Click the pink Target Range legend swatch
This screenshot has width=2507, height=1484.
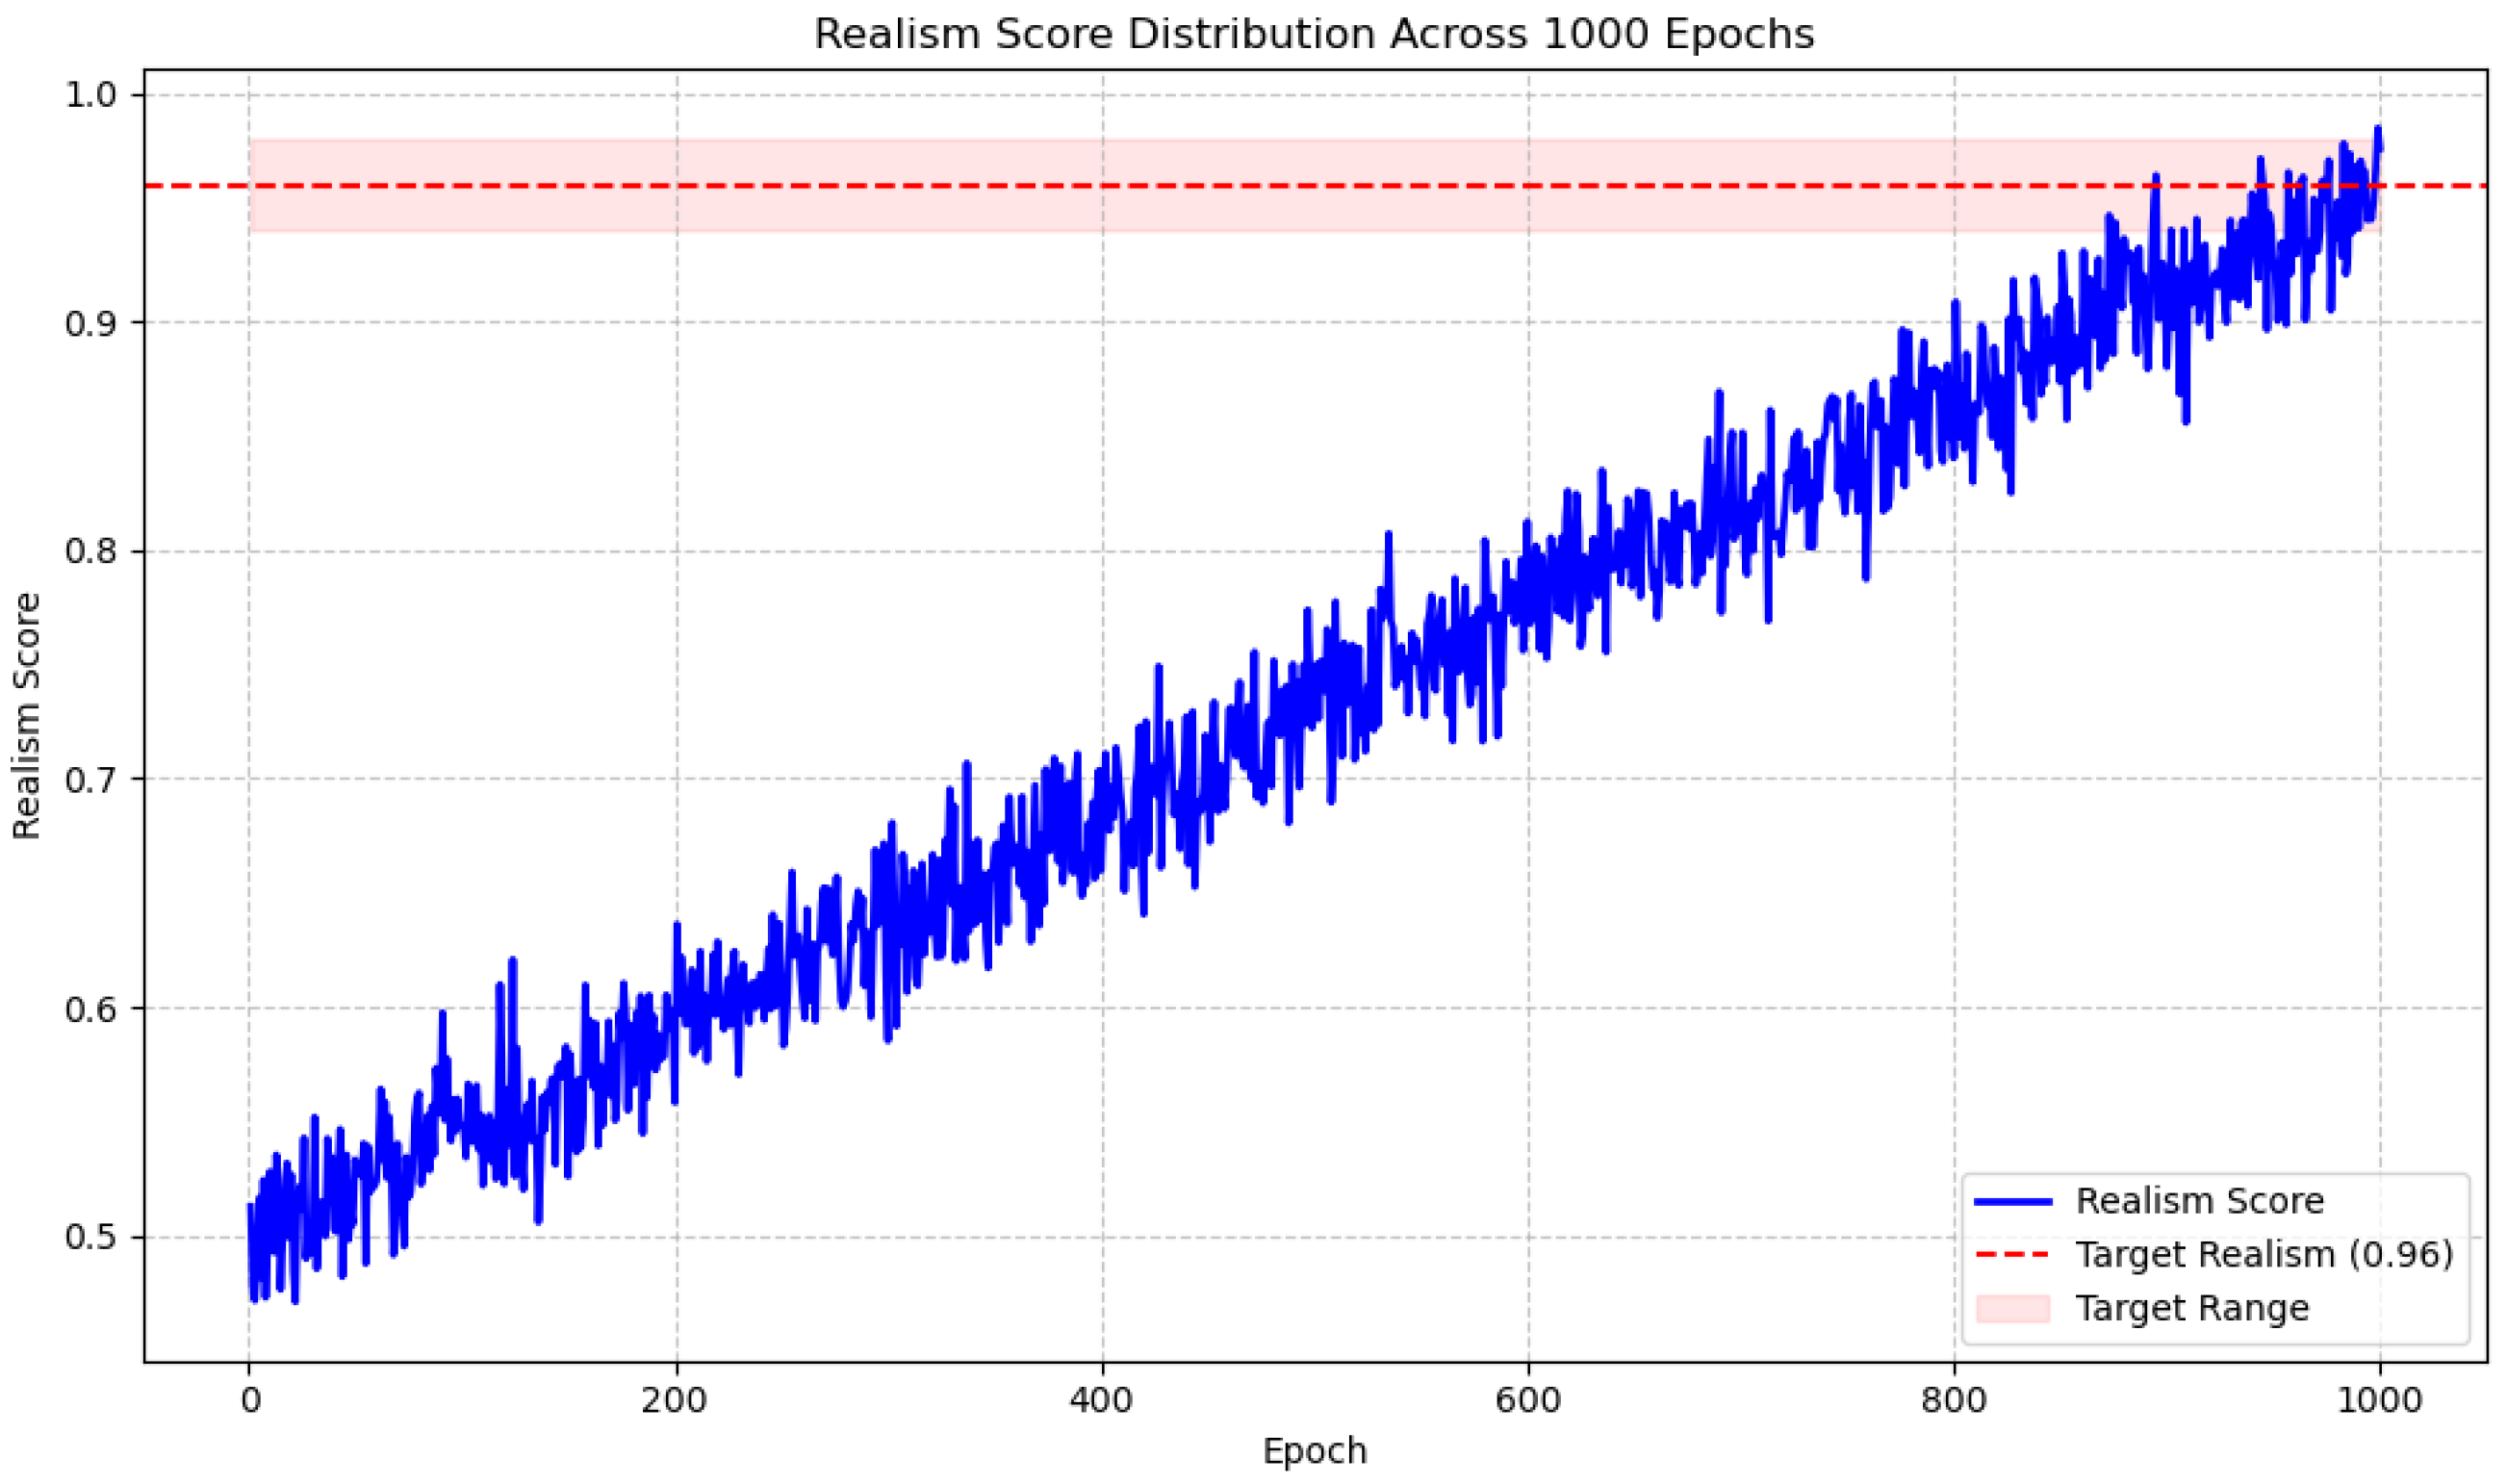pyautogui.click(x=2013, y=1308)
